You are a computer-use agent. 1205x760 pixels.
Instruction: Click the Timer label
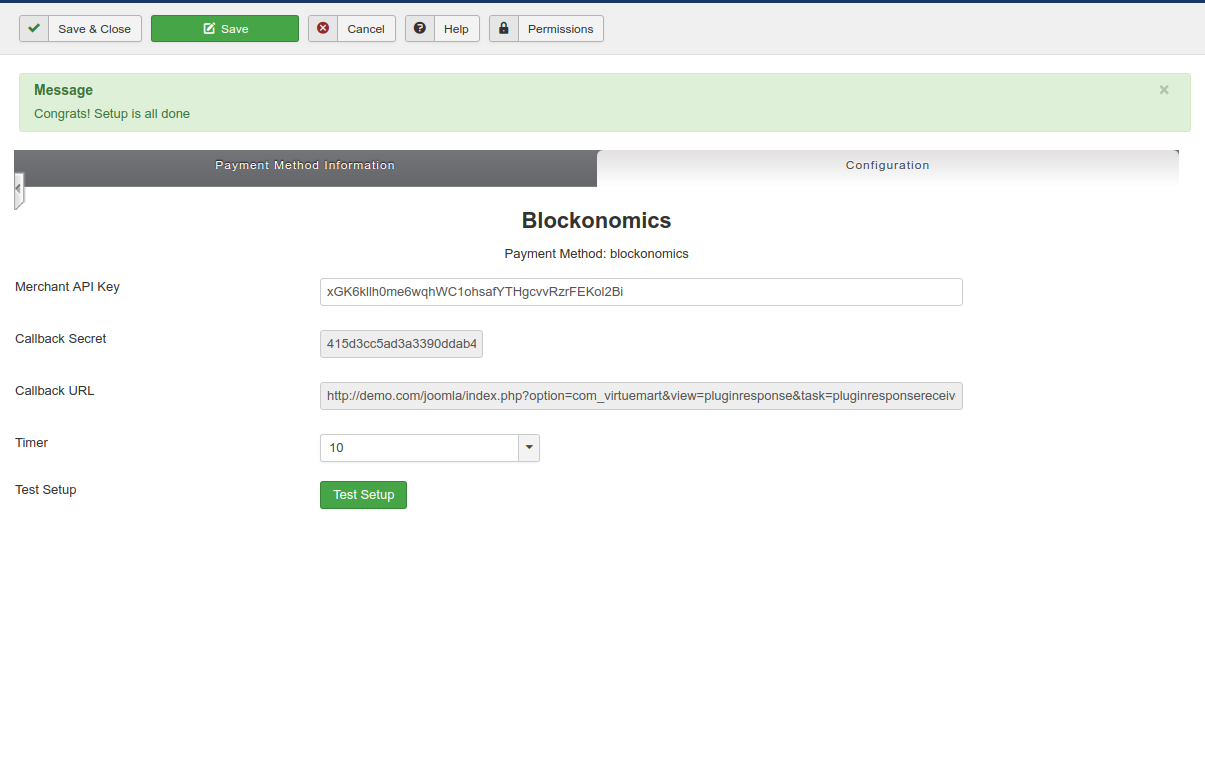31,443
